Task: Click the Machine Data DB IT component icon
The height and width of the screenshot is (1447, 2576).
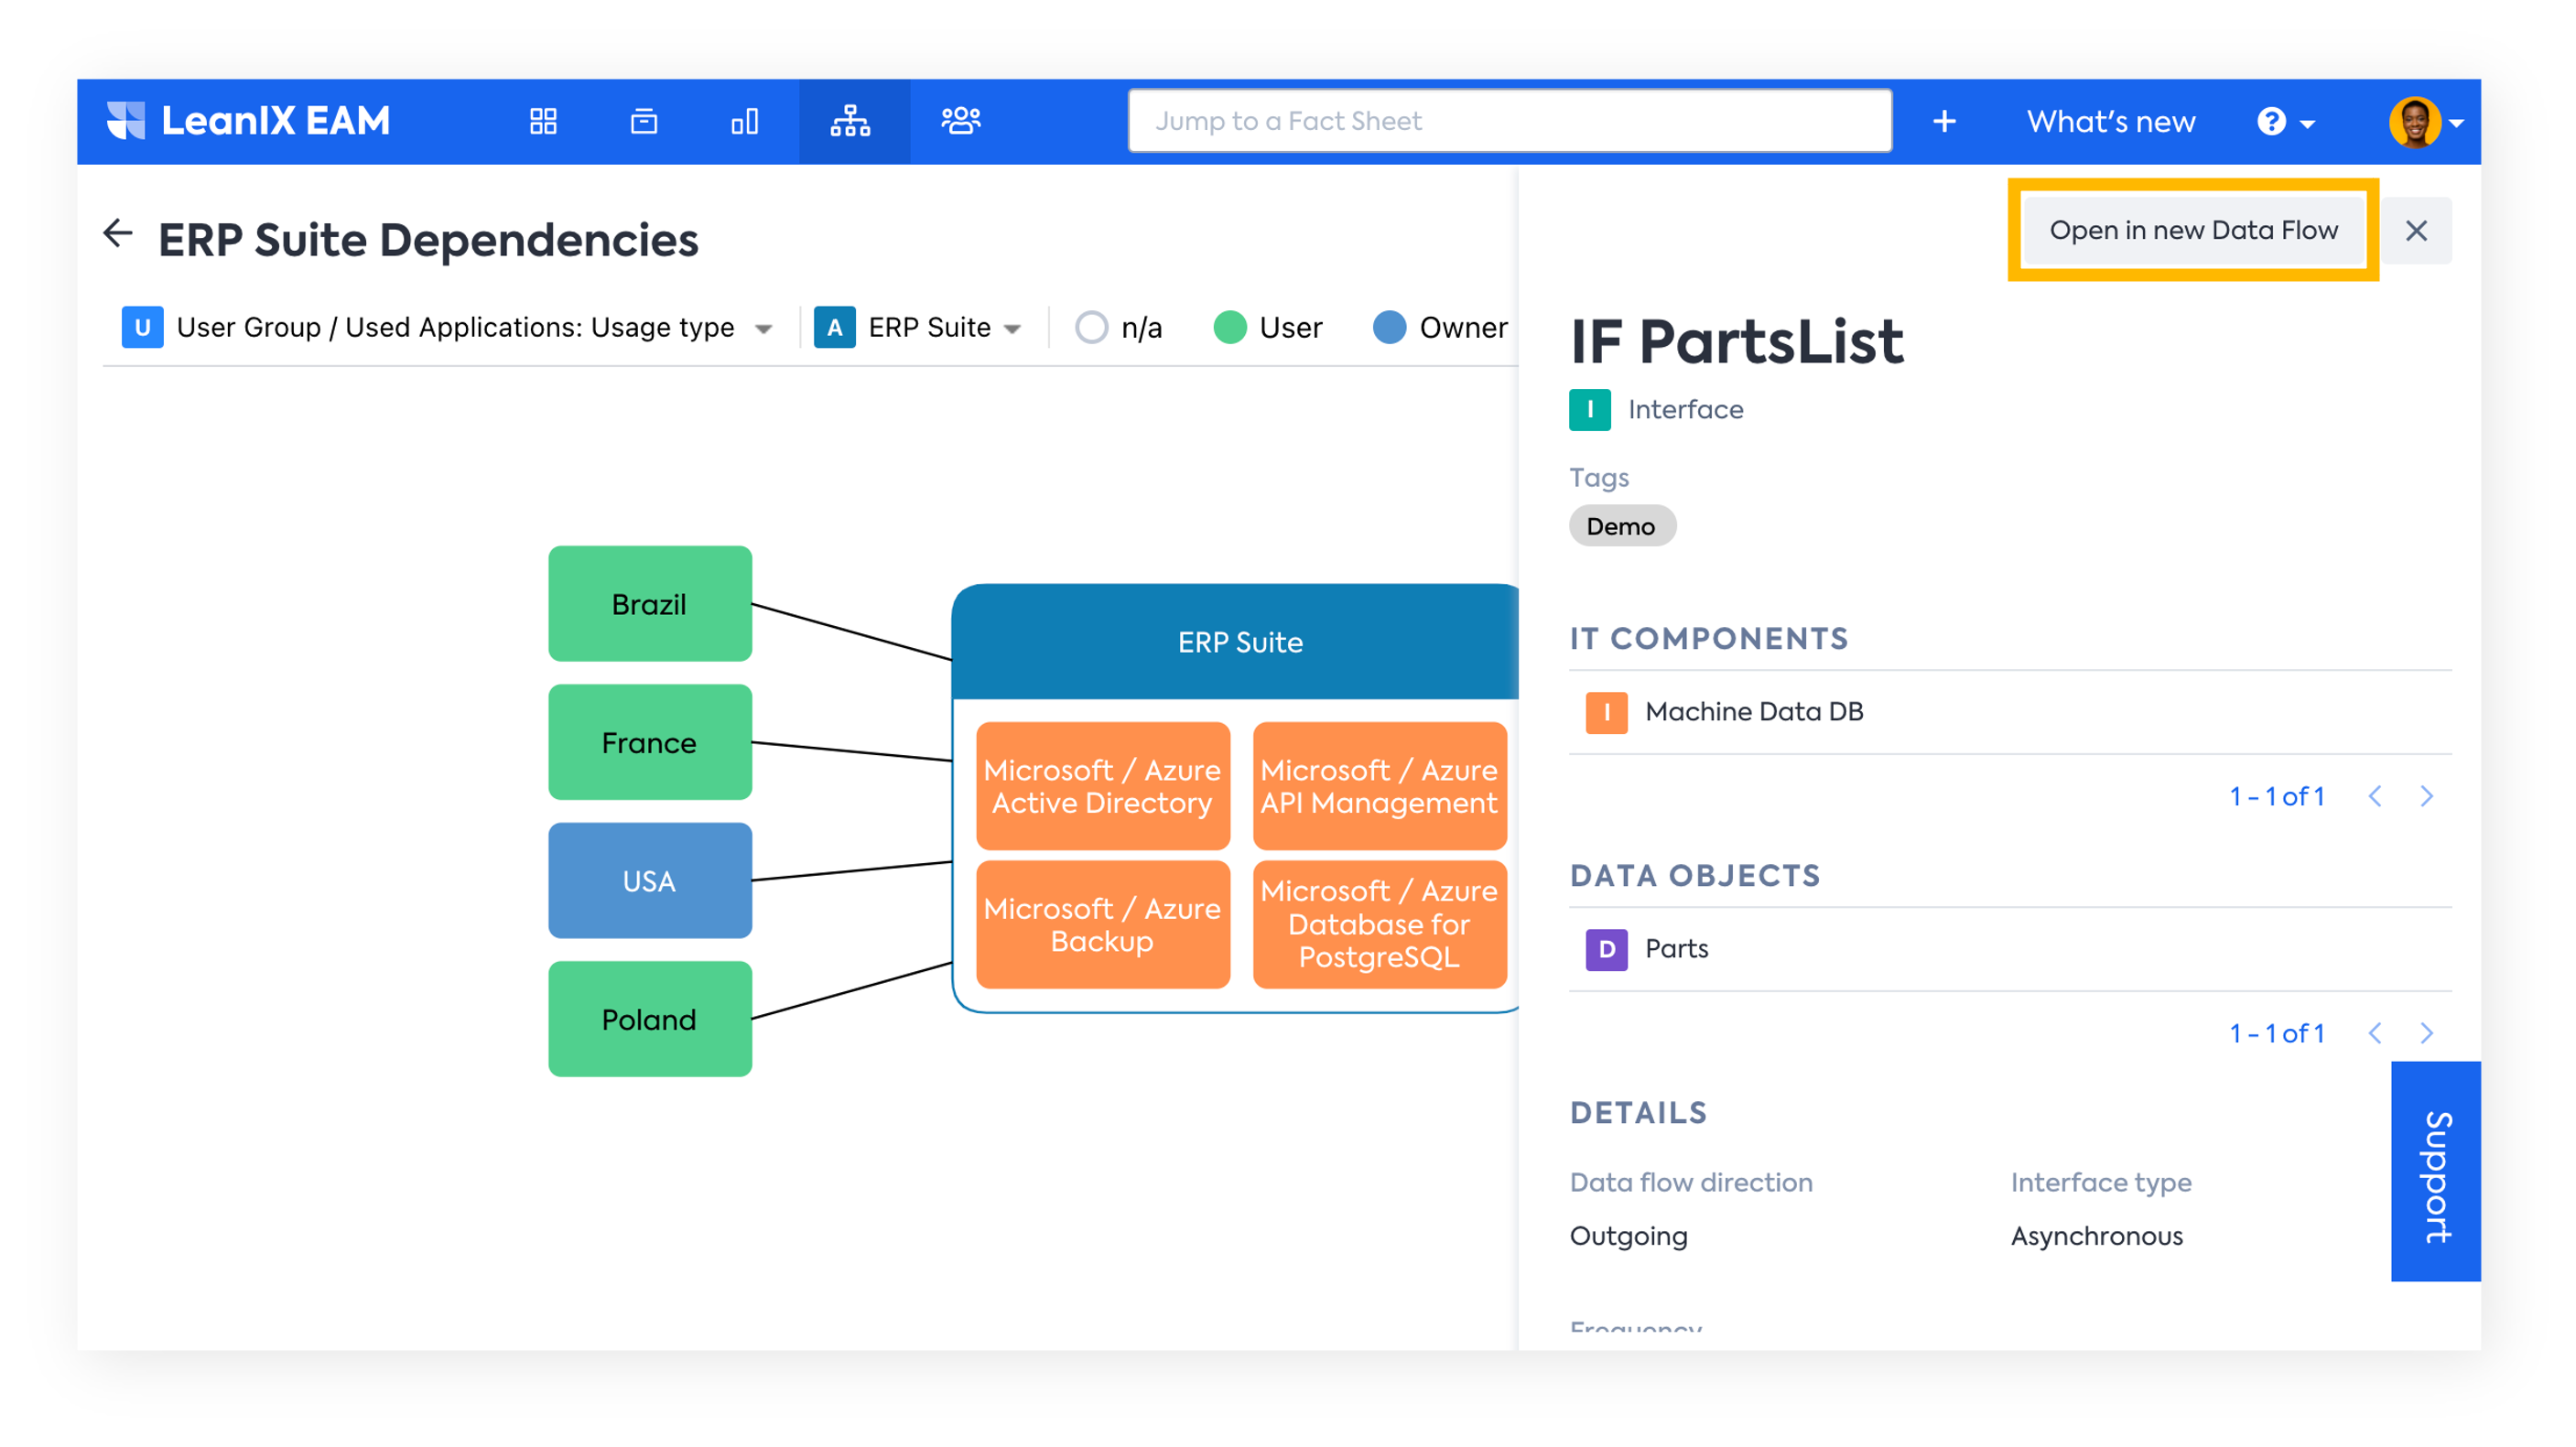Action: [1607, 712]
